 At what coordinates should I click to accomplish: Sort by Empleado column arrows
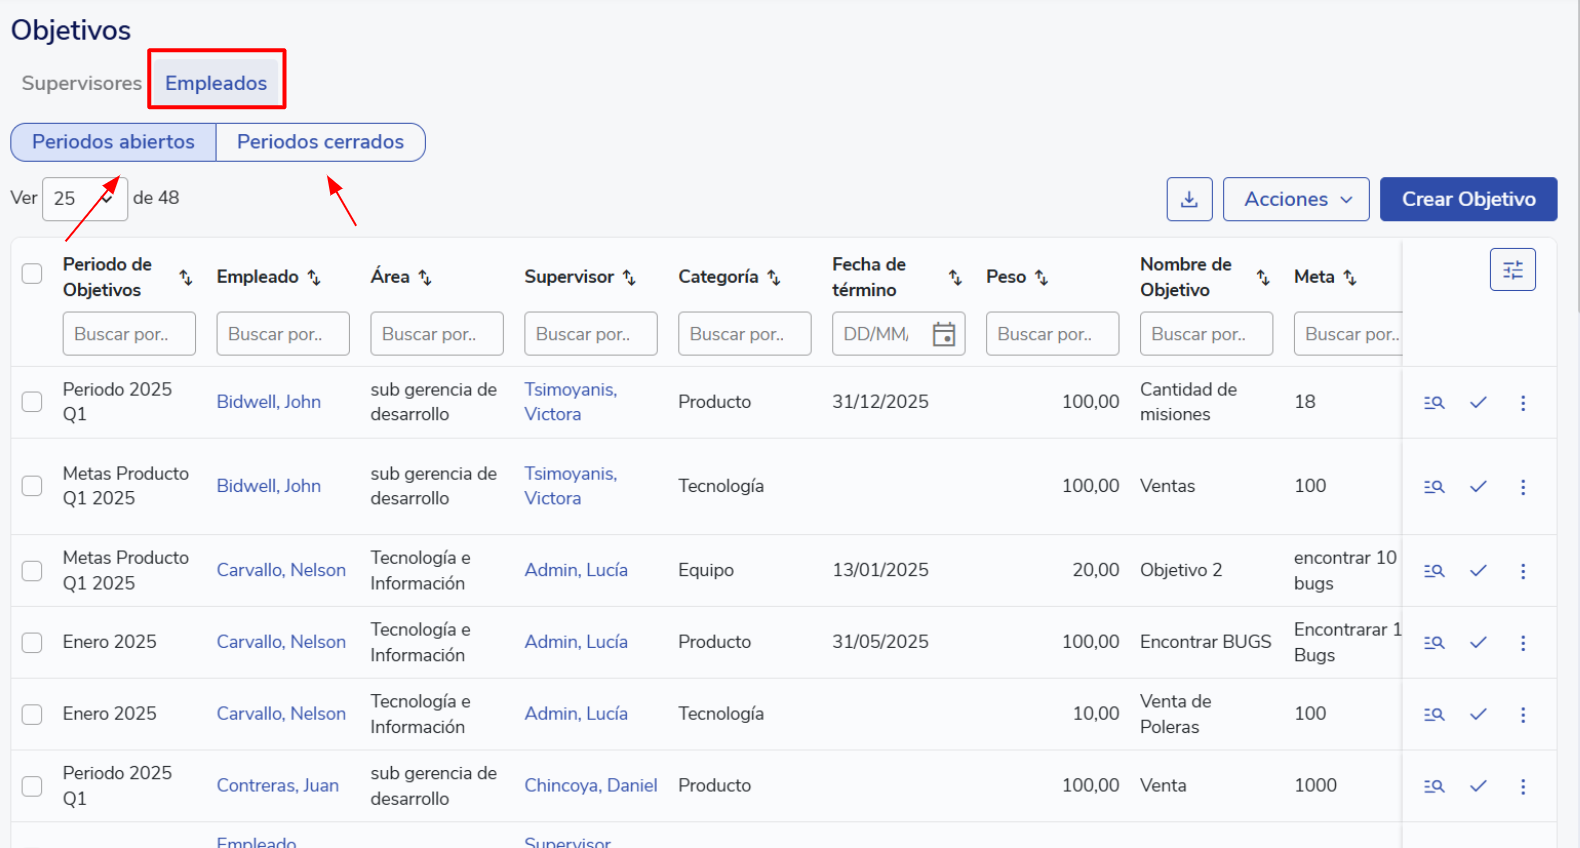coord(314,277)
